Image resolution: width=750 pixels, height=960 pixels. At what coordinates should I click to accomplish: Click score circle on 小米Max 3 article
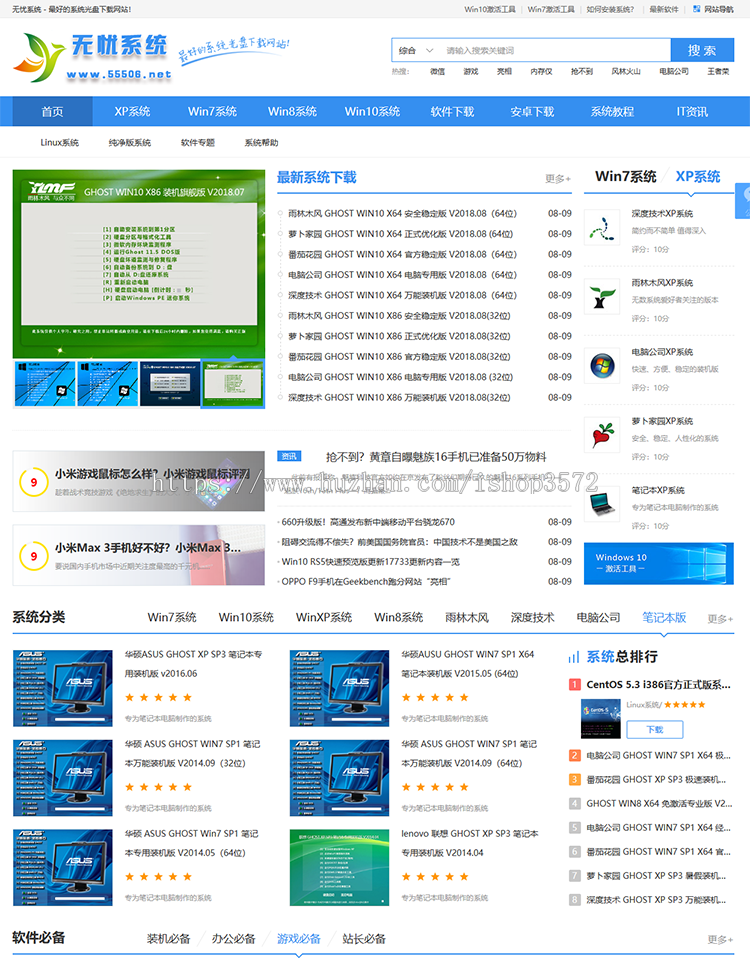[34, 556]
